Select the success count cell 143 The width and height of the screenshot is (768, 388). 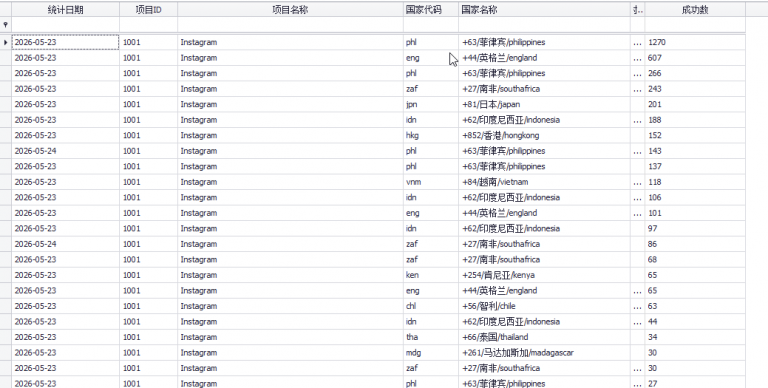(x=695, y=151)
